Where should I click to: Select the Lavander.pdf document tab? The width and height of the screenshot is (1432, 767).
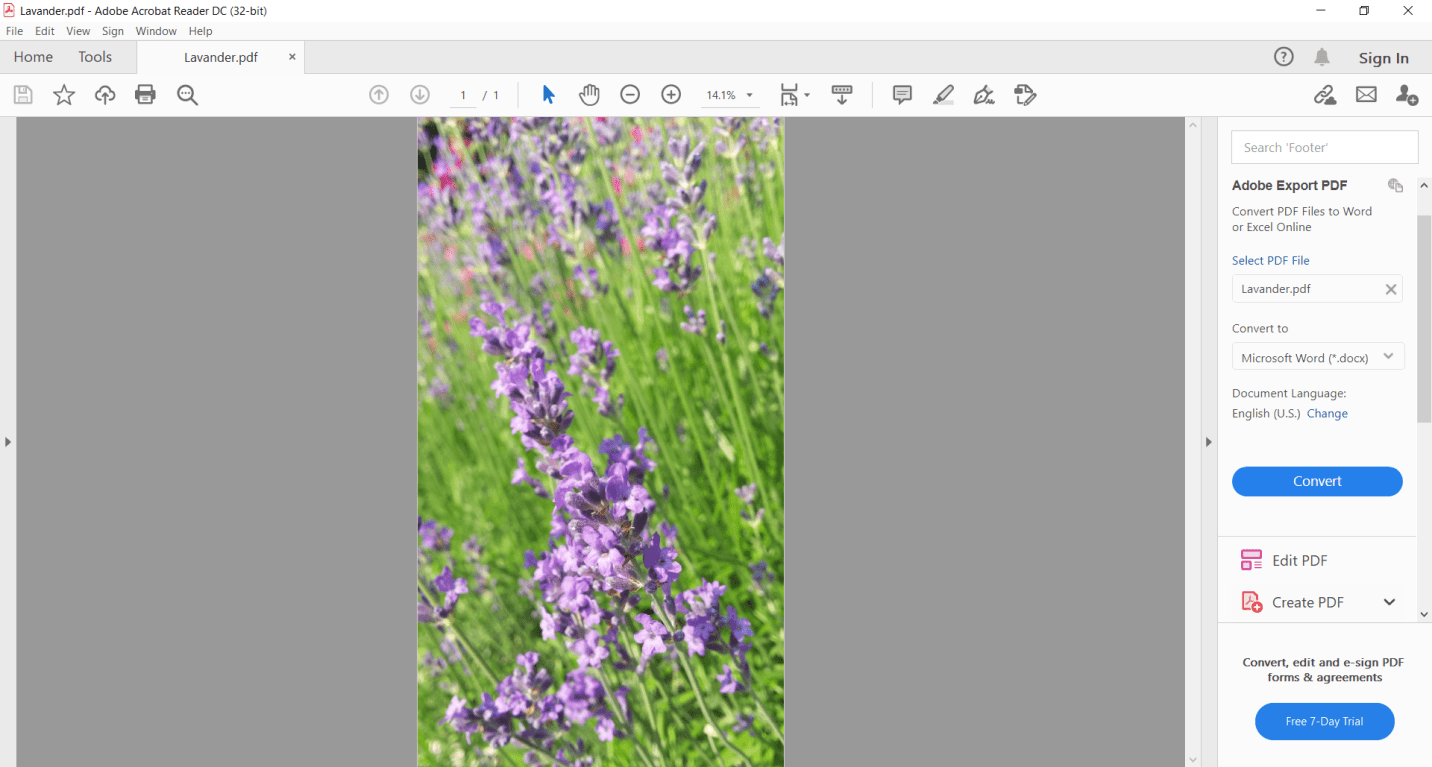[x=221, y=57]
